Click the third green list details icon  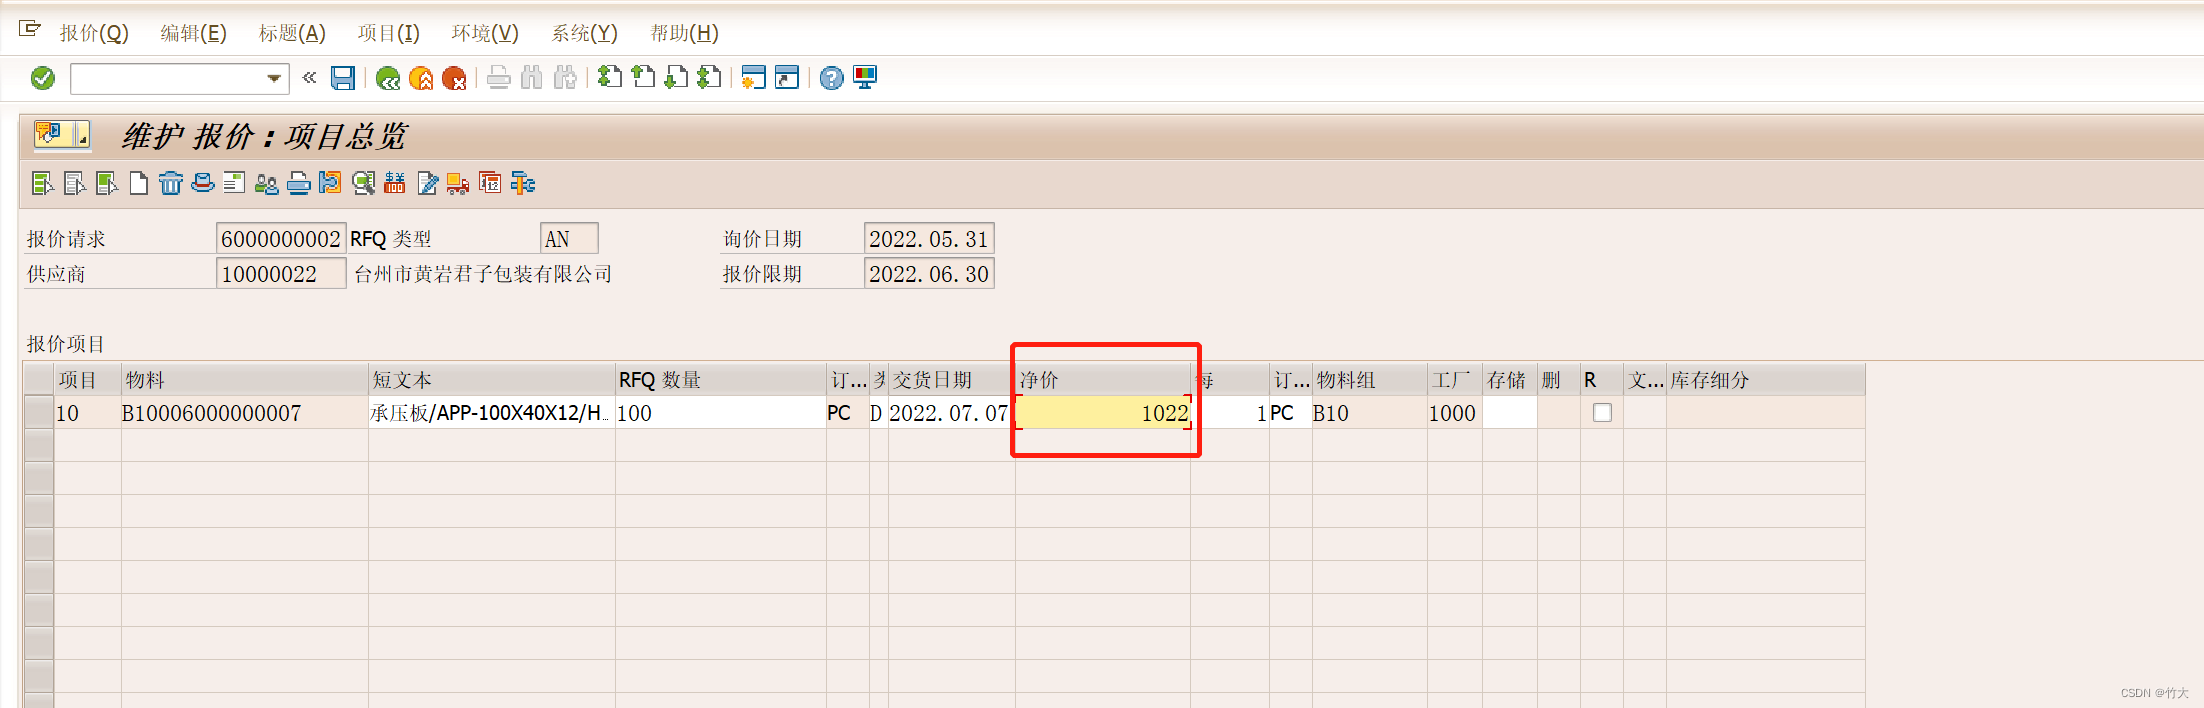point(106,183)
